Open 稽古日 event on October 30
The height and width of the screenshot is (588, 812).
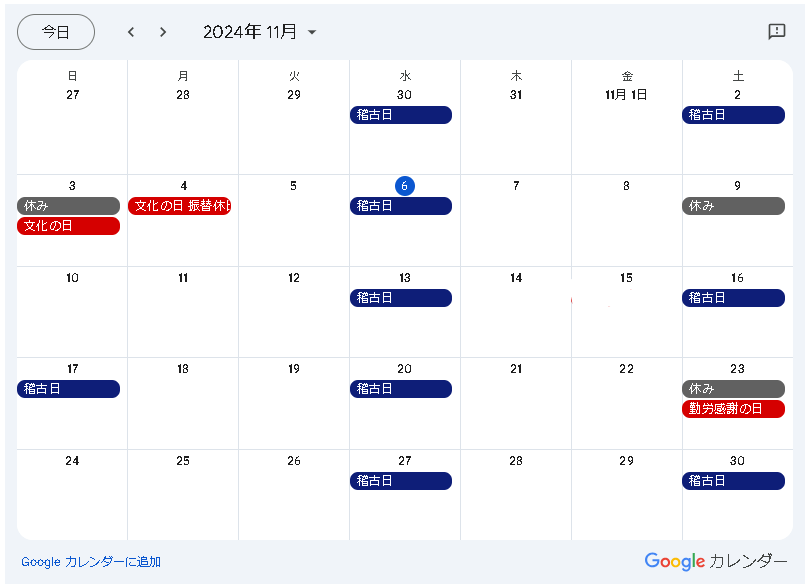pyautogui.click(x=401, y=115)
